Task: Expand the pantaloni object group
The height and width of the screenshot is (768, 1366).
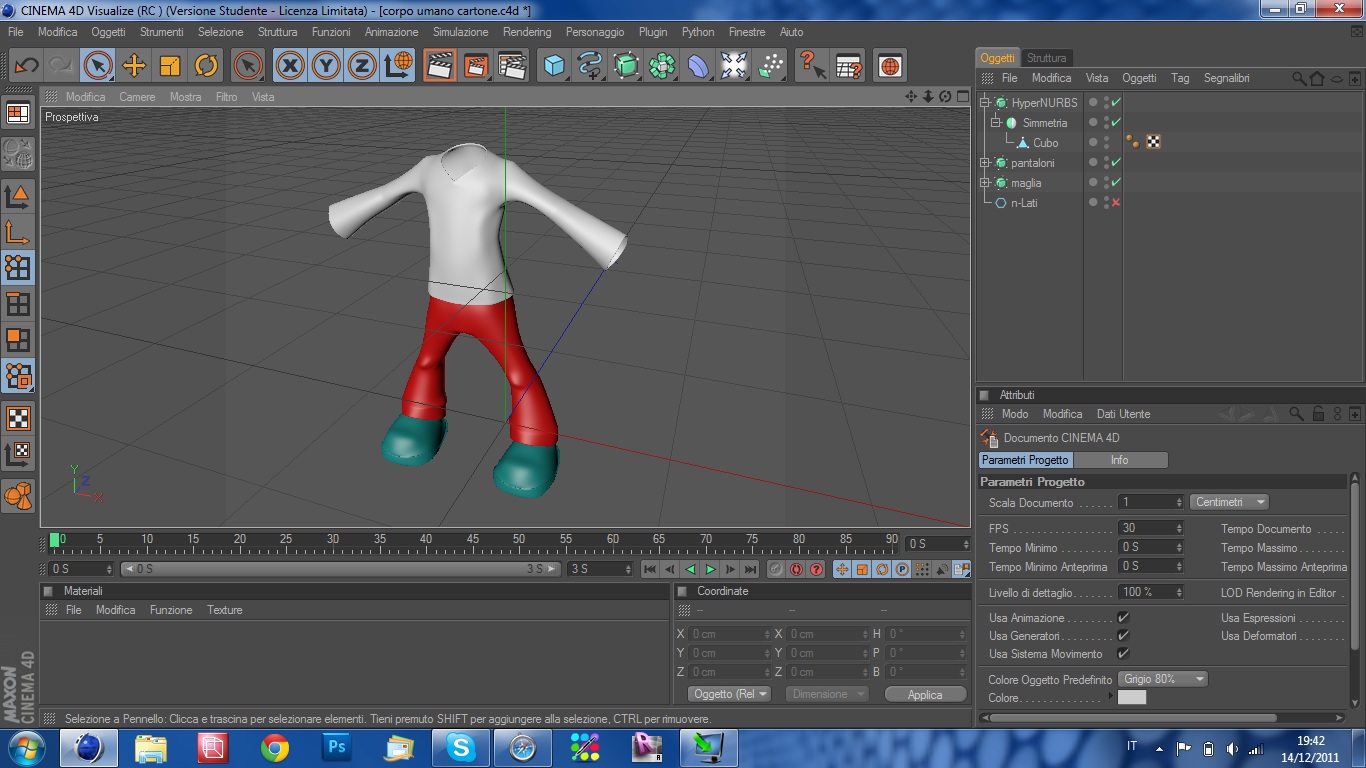Action: (985, 163)
